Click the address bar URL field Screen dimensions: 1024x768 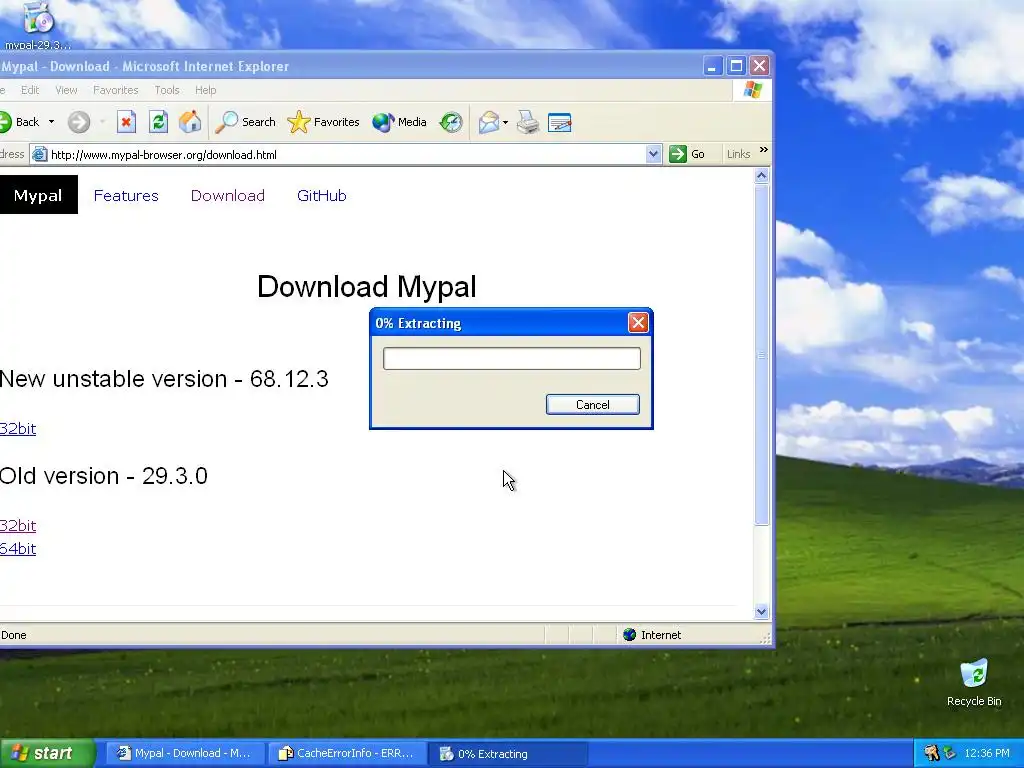point(347,155)
